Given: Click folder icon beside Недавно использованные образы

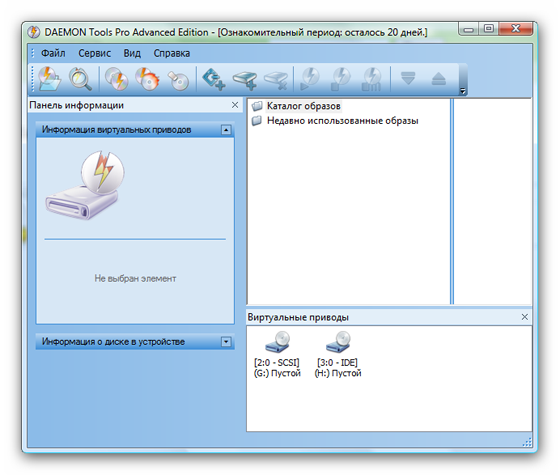Looking at the screenshot, I should (x=257, y=121).
